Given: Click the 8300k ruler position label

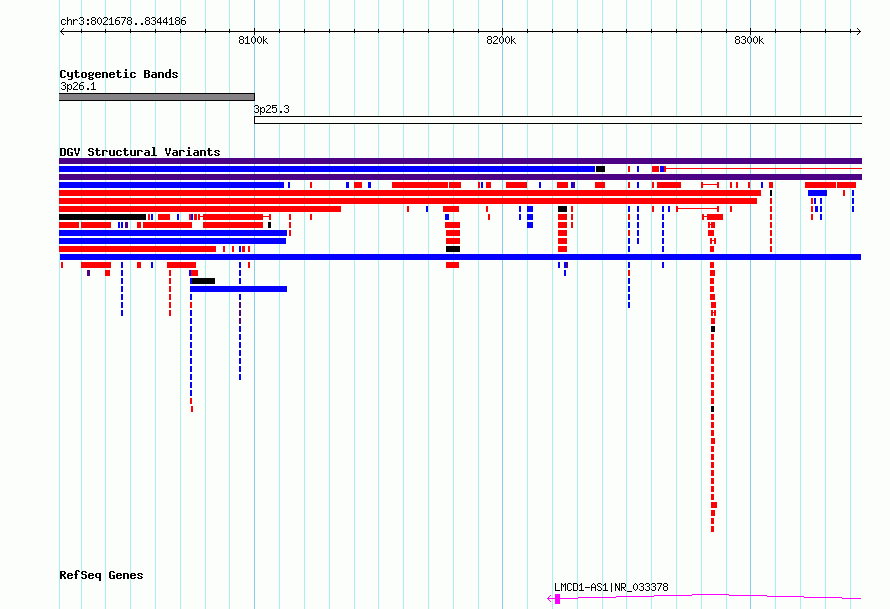Looking at the screenshot, I should (x=749, y=40).
